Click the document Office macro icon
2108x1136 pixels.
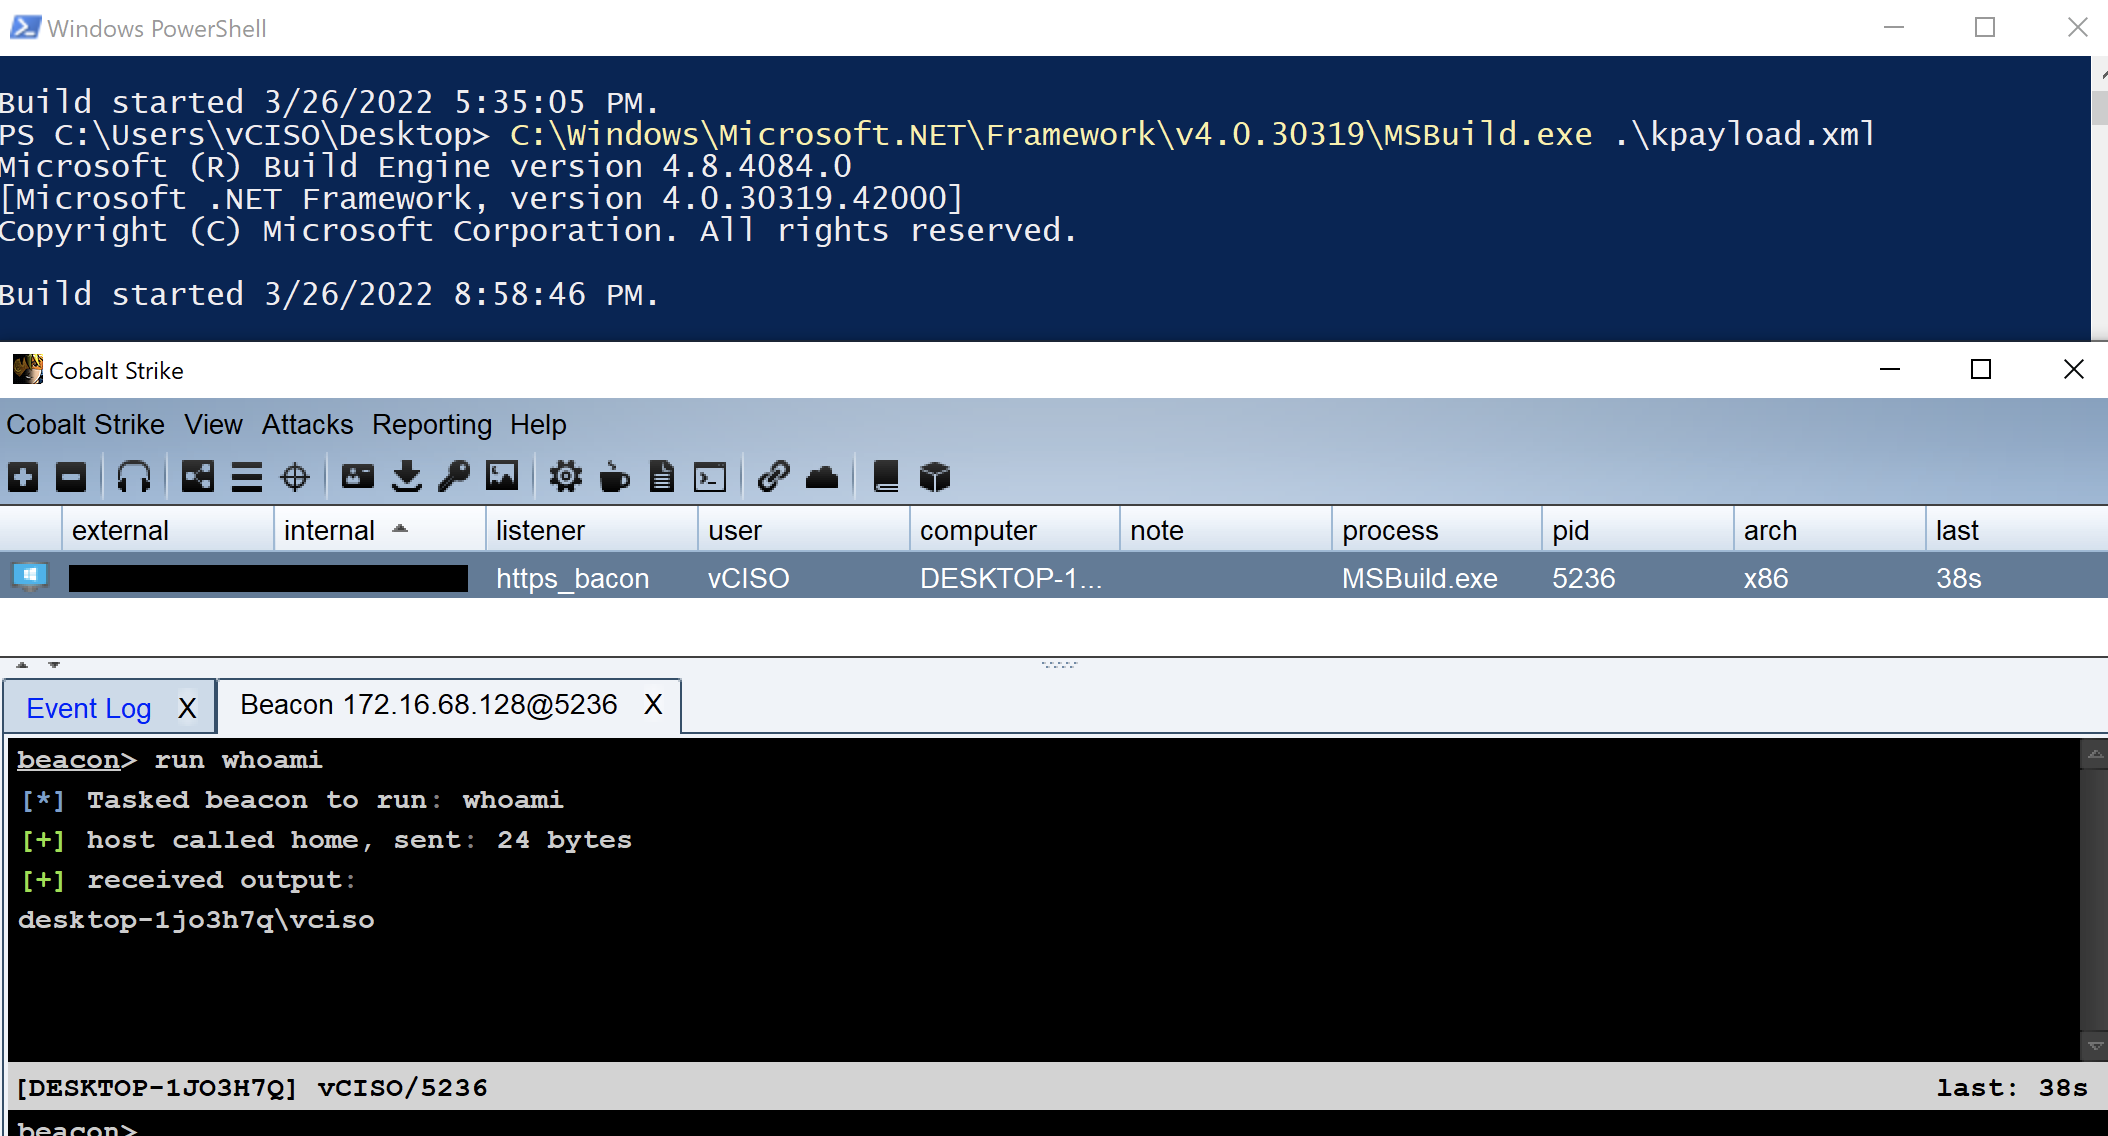[662, 477]
